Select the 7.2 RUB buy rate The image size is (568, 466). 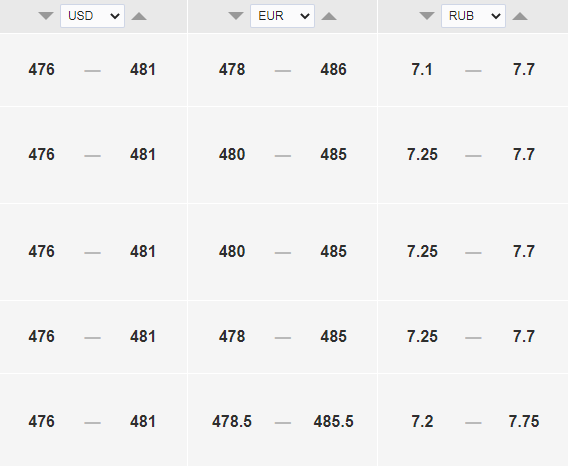click(x=422, y=421)
